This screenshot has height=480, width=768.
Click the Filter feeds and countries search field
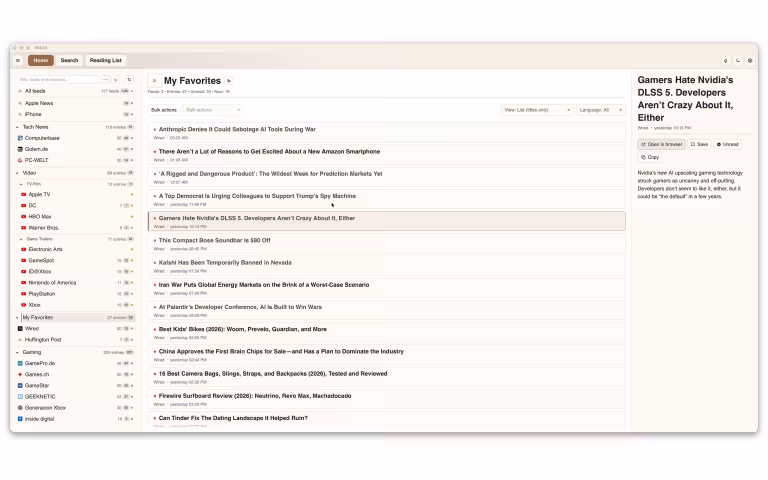pyautogui.click(x=58, y=79)
